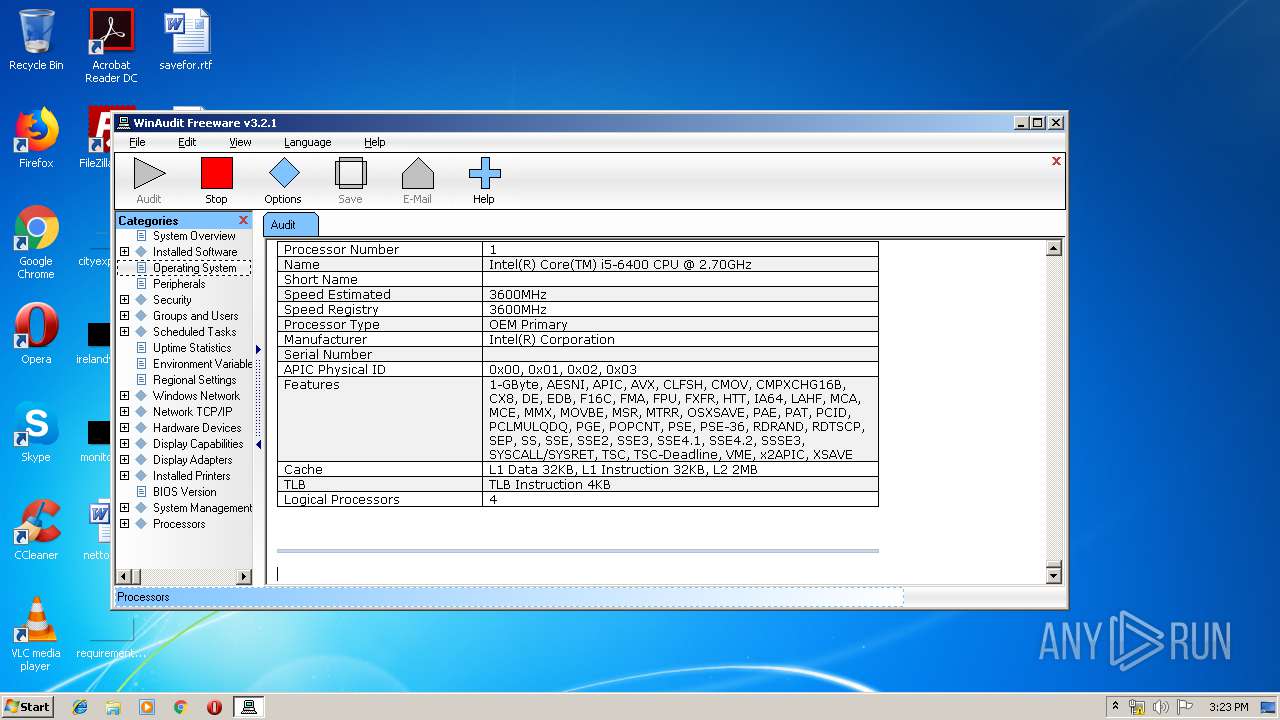Click categories horizontal scroll left arrow
Image resolution: width=1280 pixels, height=720 pixels.
pyautogui.click(x=124, y=576)
